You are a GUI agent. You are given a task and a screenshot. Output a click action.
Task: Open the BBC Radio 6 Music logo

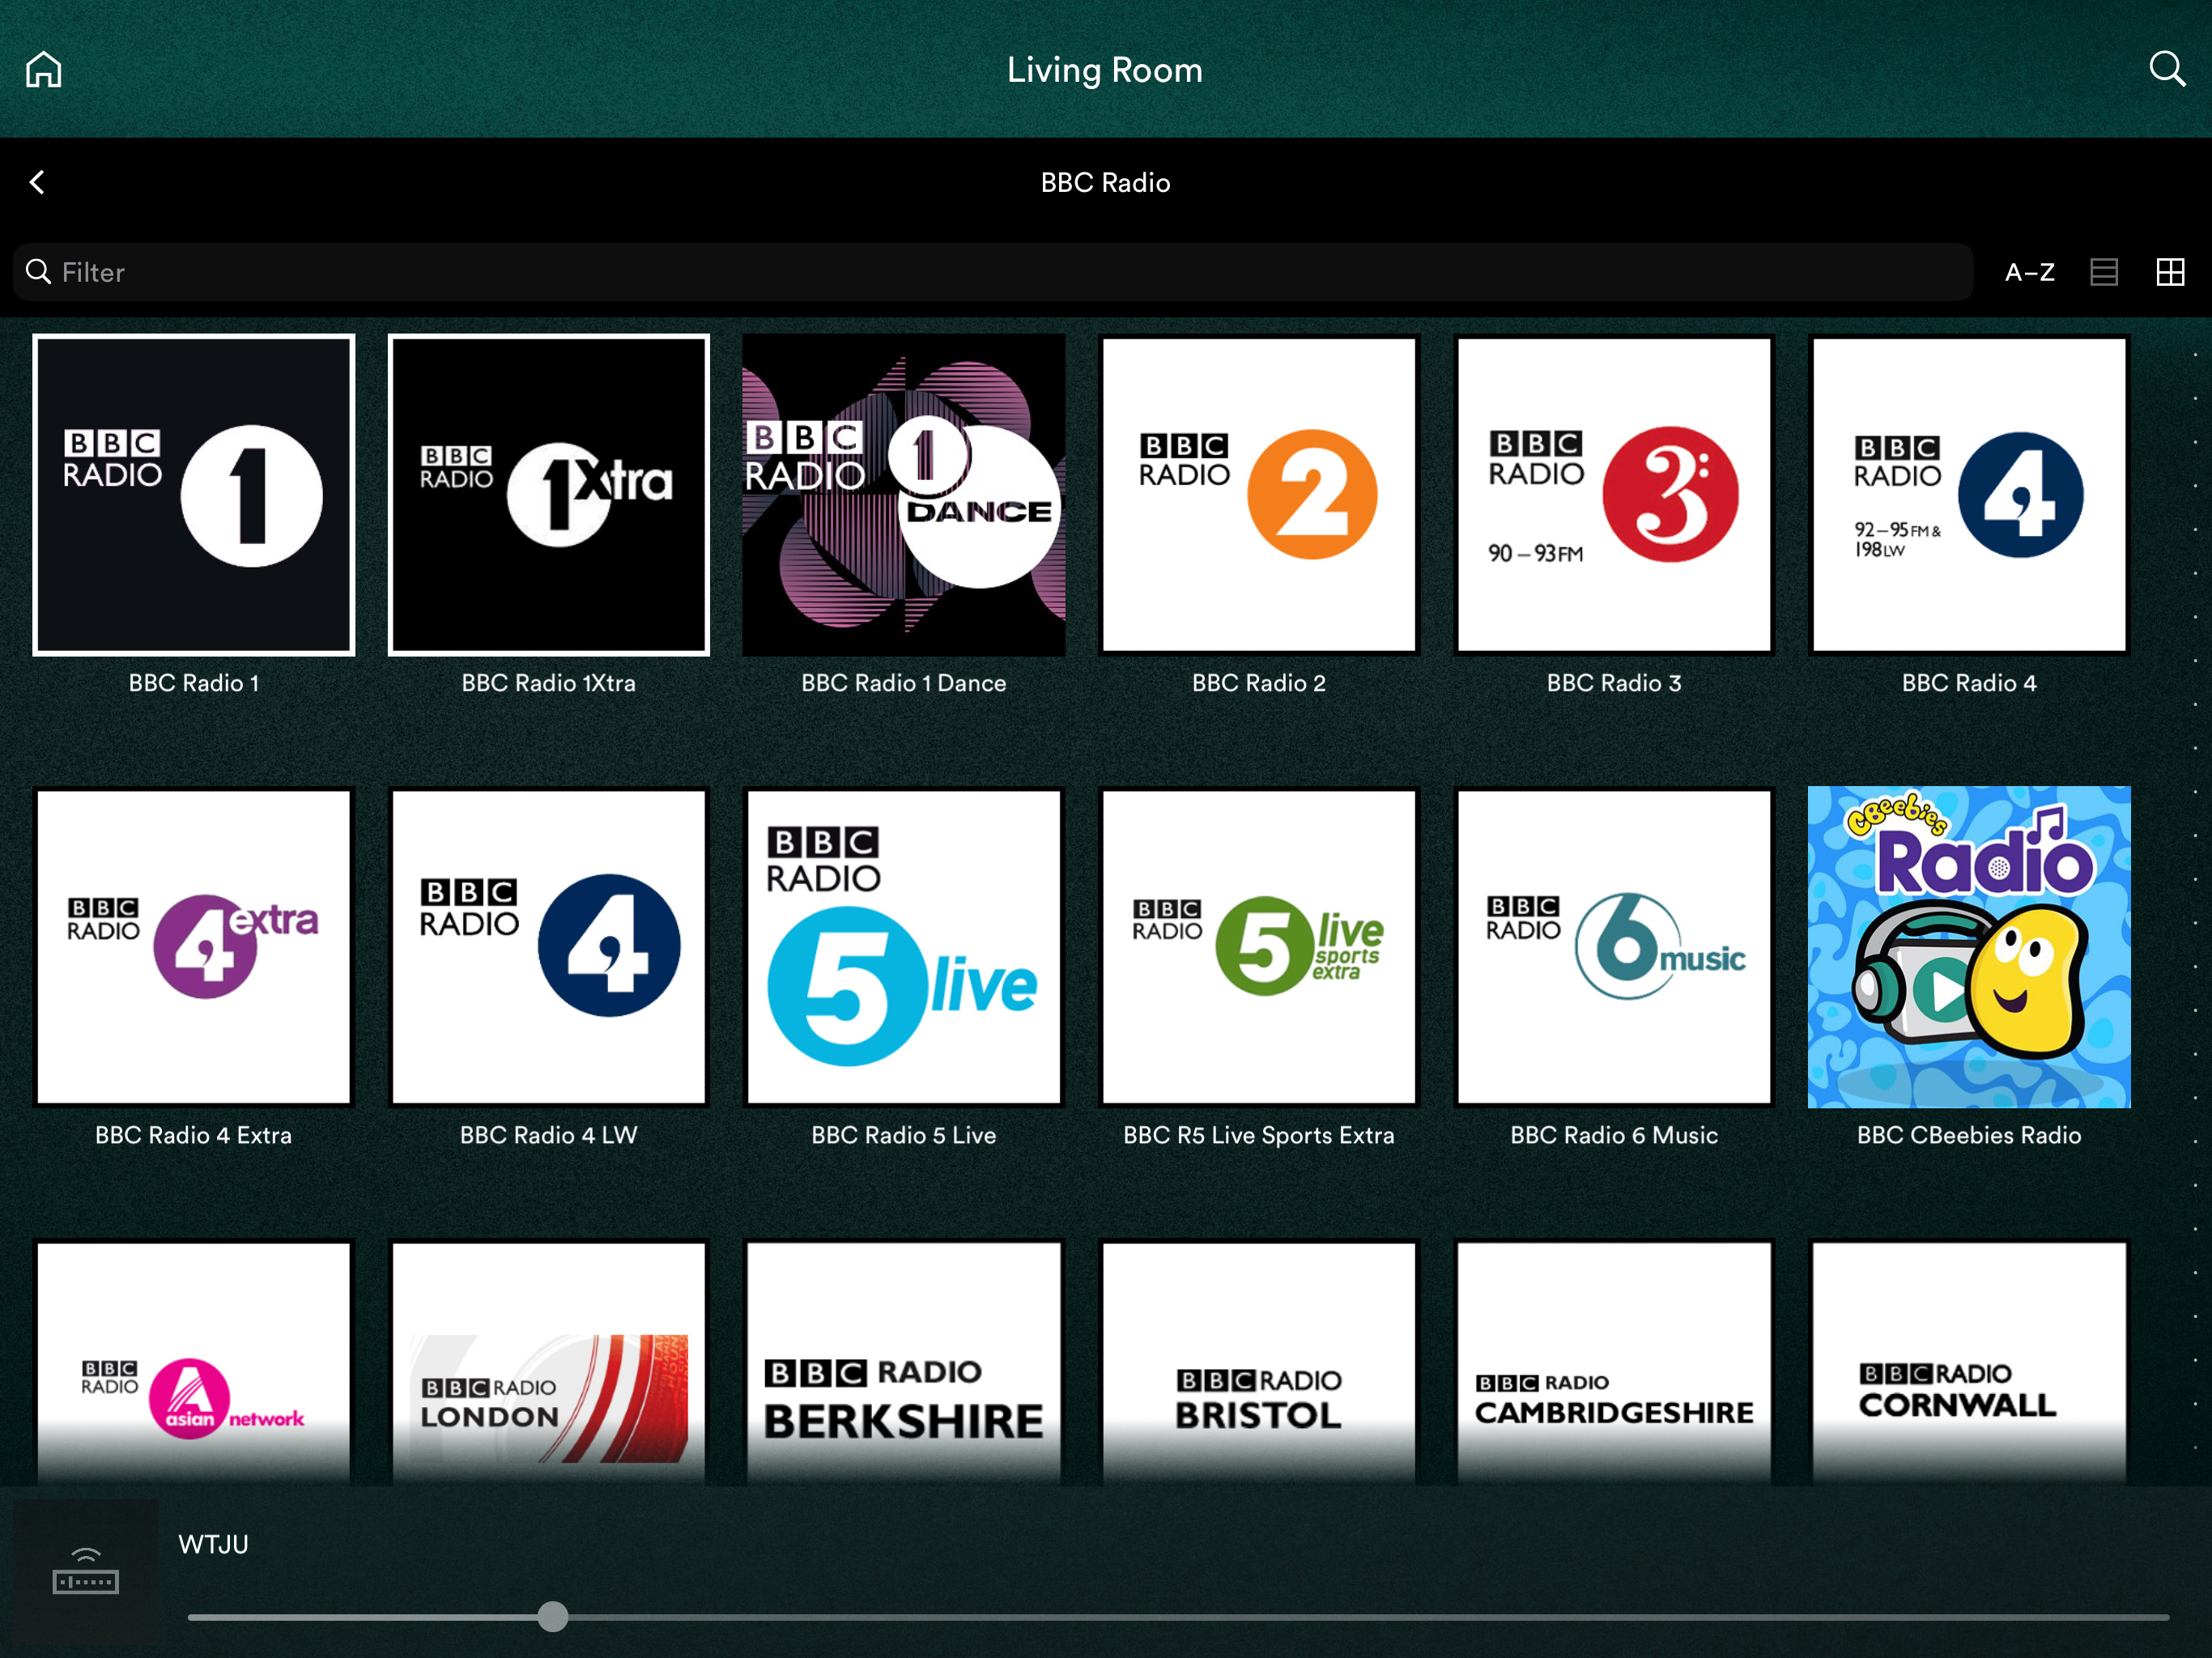tap(1614, 947)
